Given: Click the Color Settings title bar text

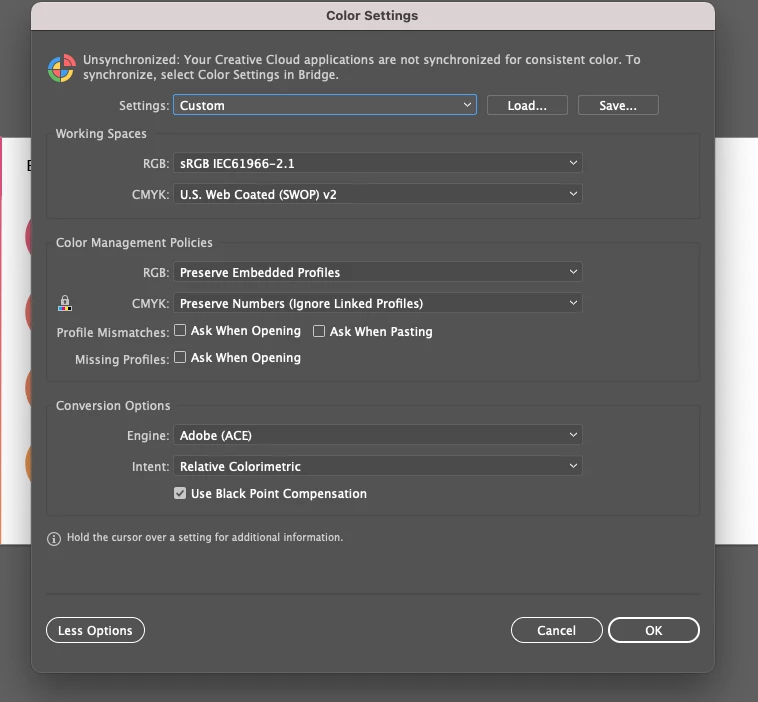Looking at the screenshot, I should tap(372, 15).
